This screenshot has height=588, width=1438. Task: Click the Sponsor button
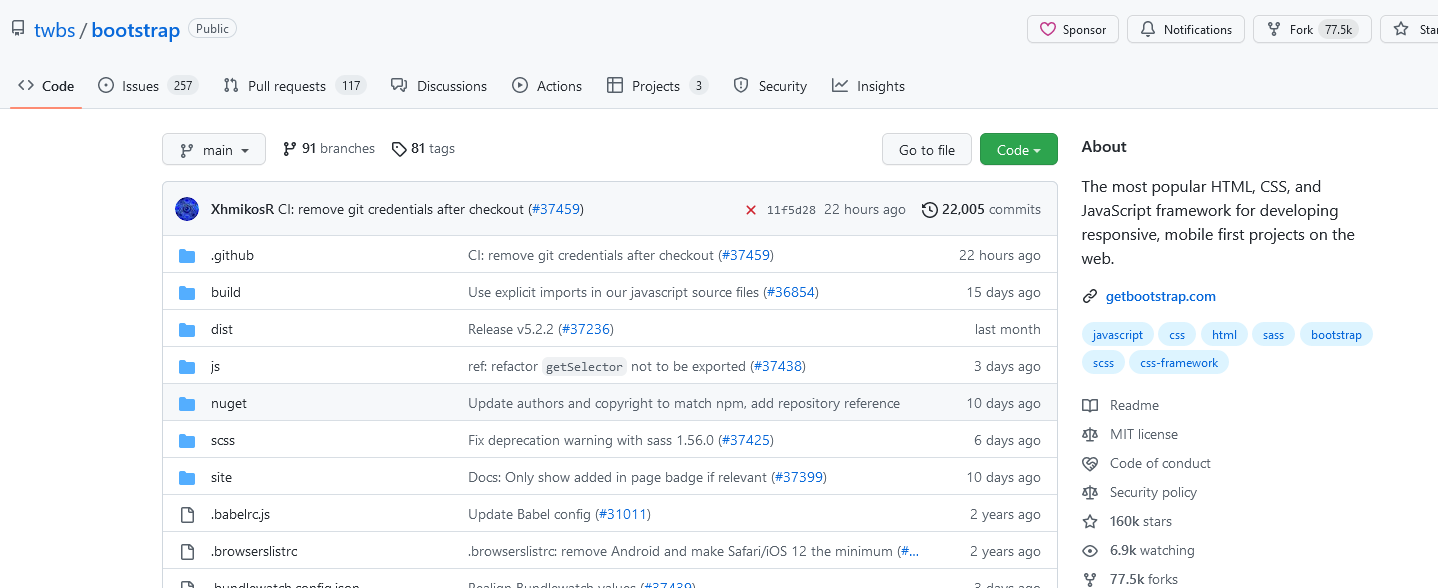pos(1073,29)
